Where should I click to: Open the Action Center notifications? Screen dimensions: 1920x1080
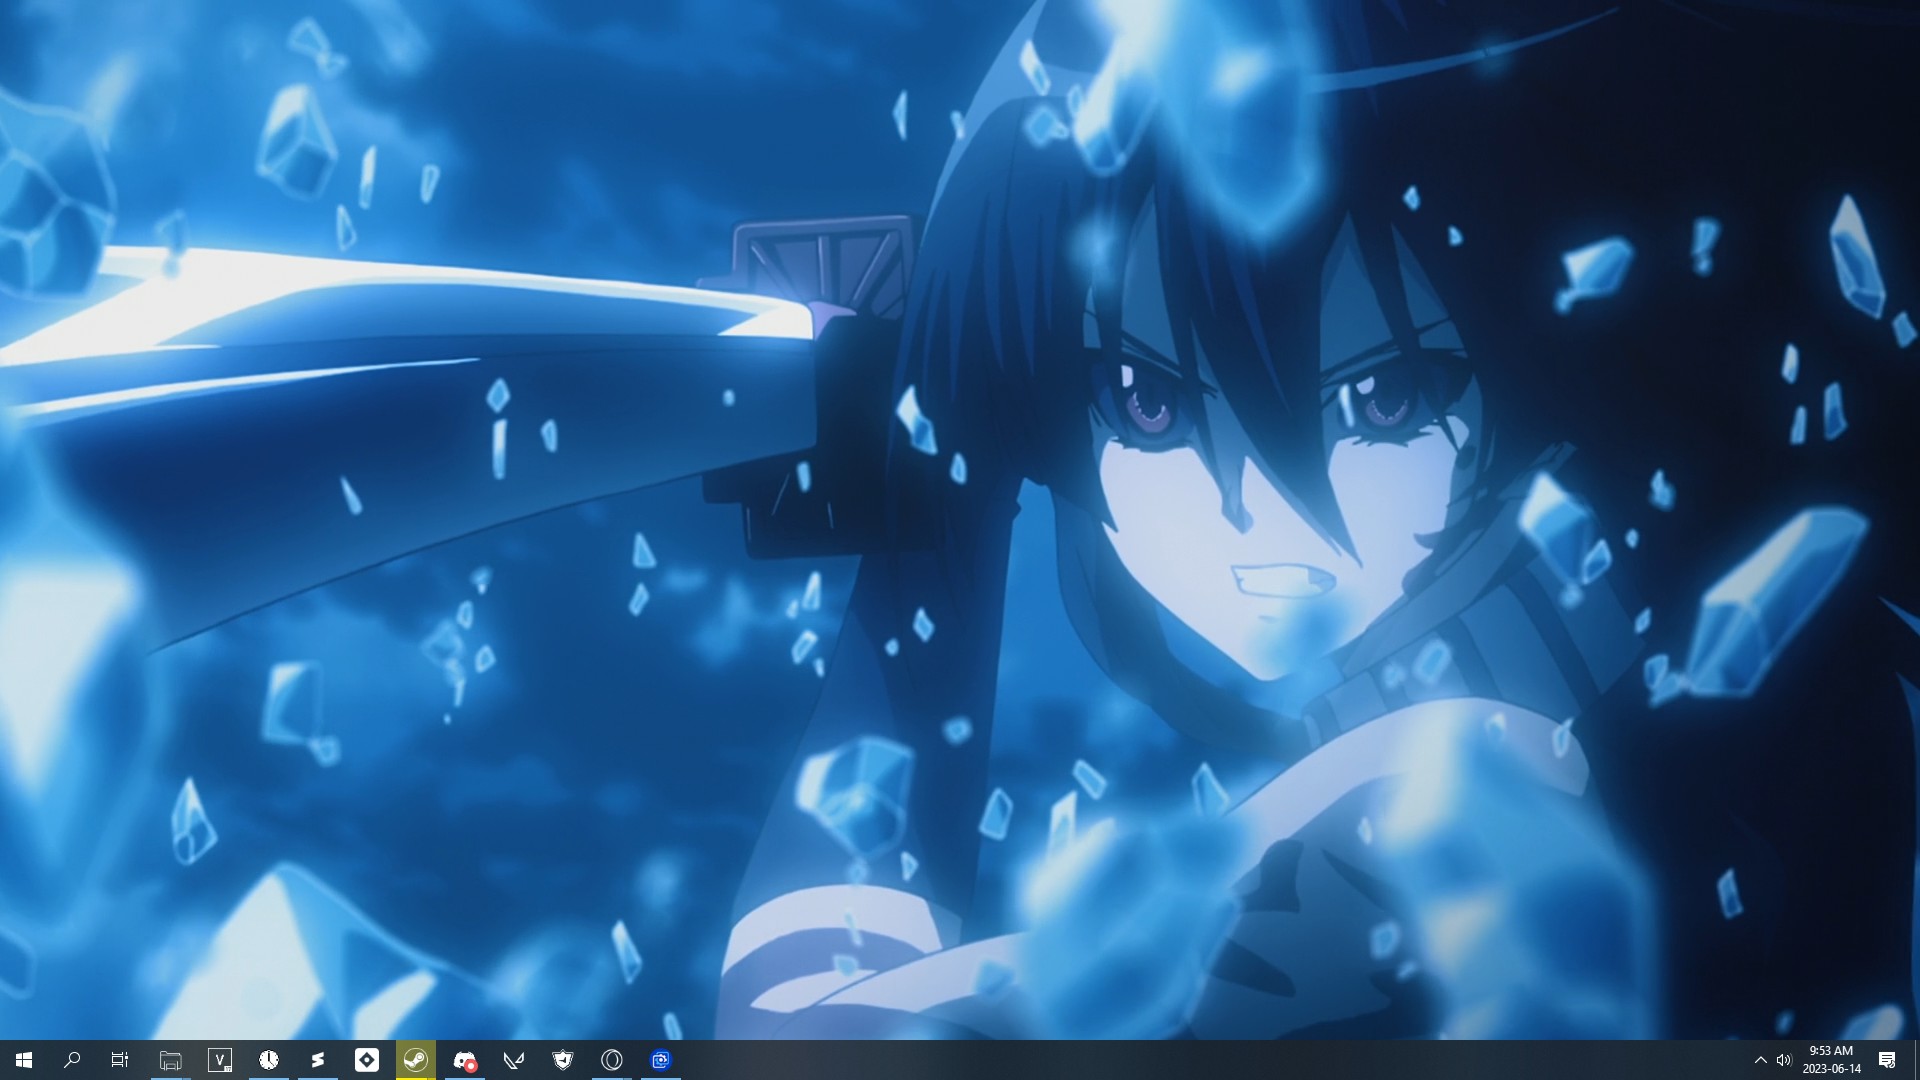click(1887, 1060)
